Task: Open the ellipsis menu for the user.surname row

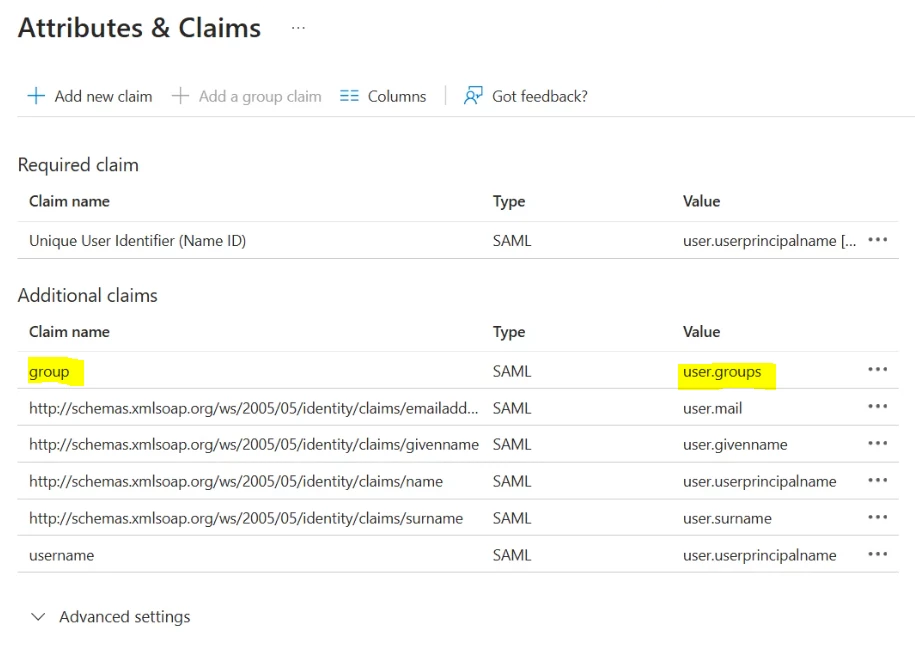Action: pyautogui.click(x=878, y=517)
